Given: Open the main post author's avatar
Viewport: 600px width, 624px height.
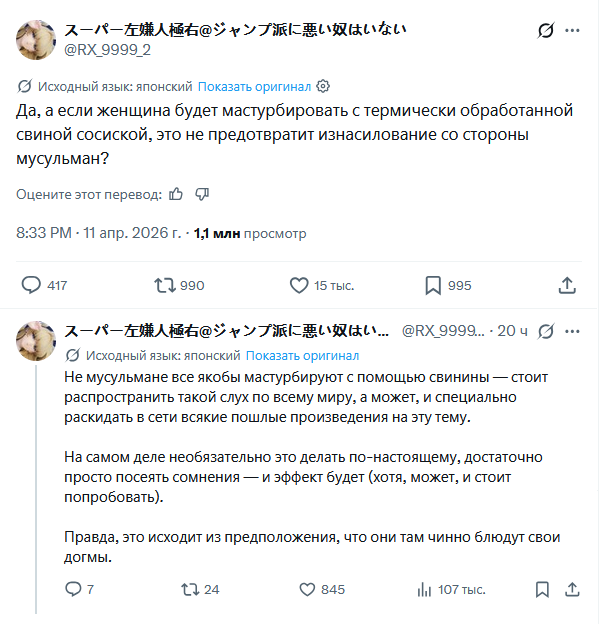Looking at the screenshot, I should pyautogui.click(x=36, y=39).
